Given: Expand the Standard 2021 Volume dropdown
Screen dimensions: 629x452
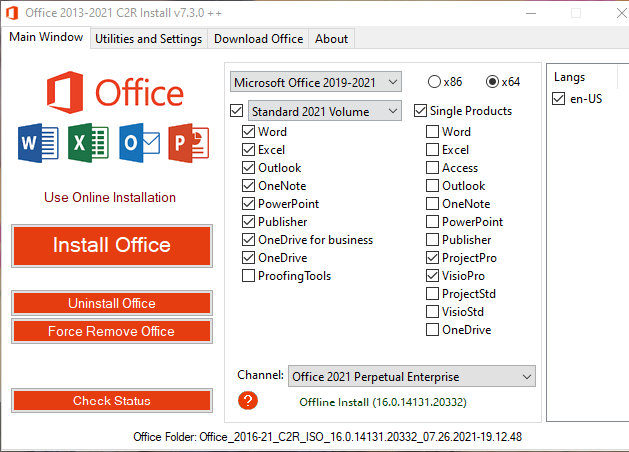Looking at the screenshot, I should 325,111.
